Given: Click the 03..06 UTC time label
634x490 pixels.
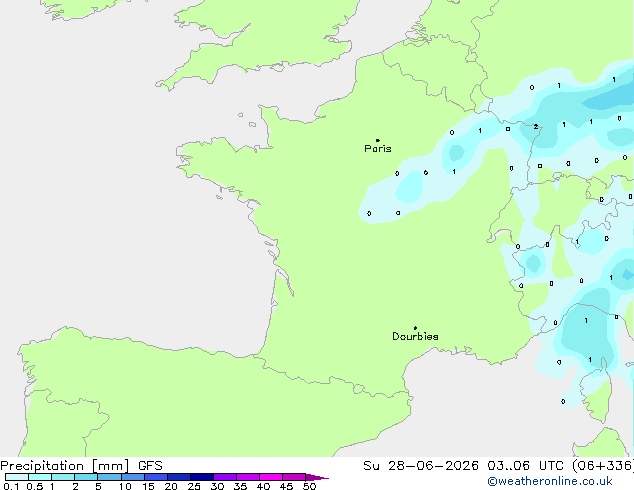Looking at the screenshot, I should [525, 466].
